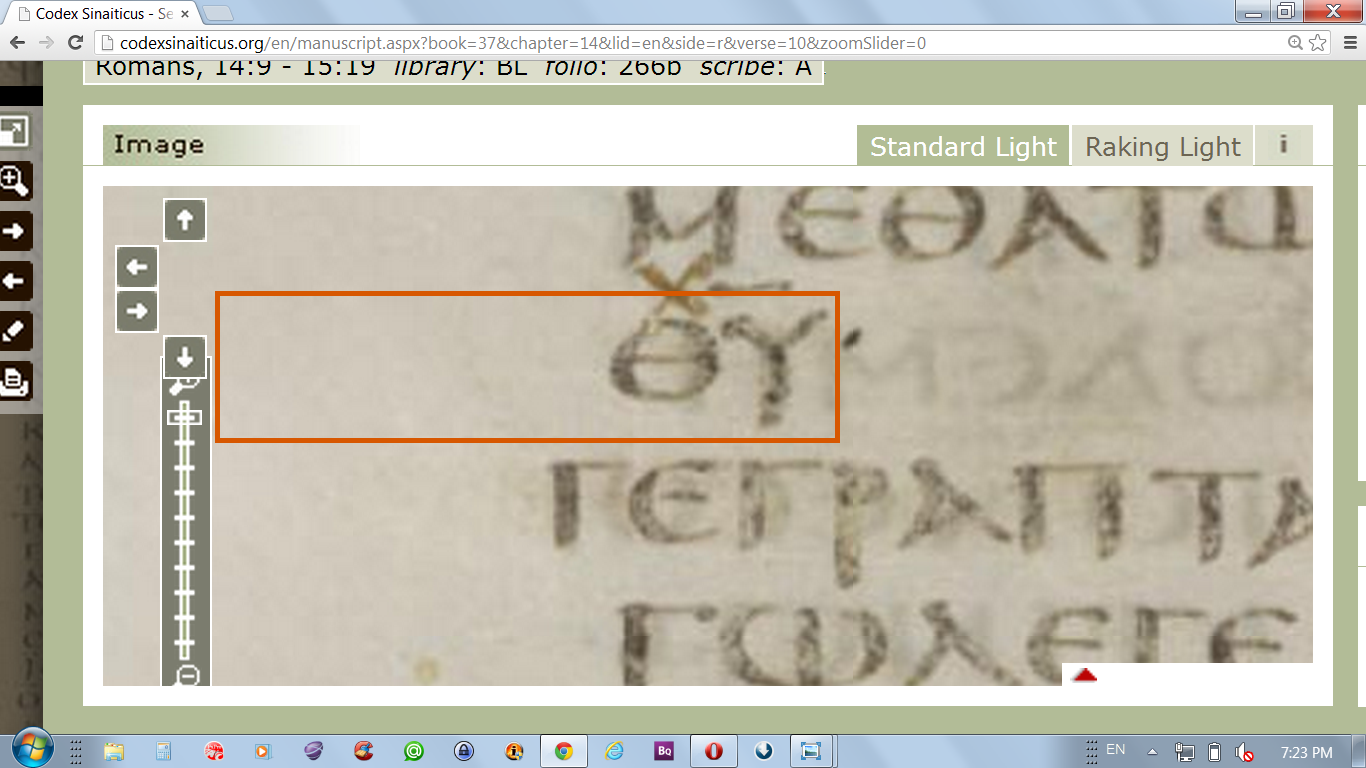Enable Standard Light view
The height and width of the screenshot is (768, 1366).
coord(963,145)
